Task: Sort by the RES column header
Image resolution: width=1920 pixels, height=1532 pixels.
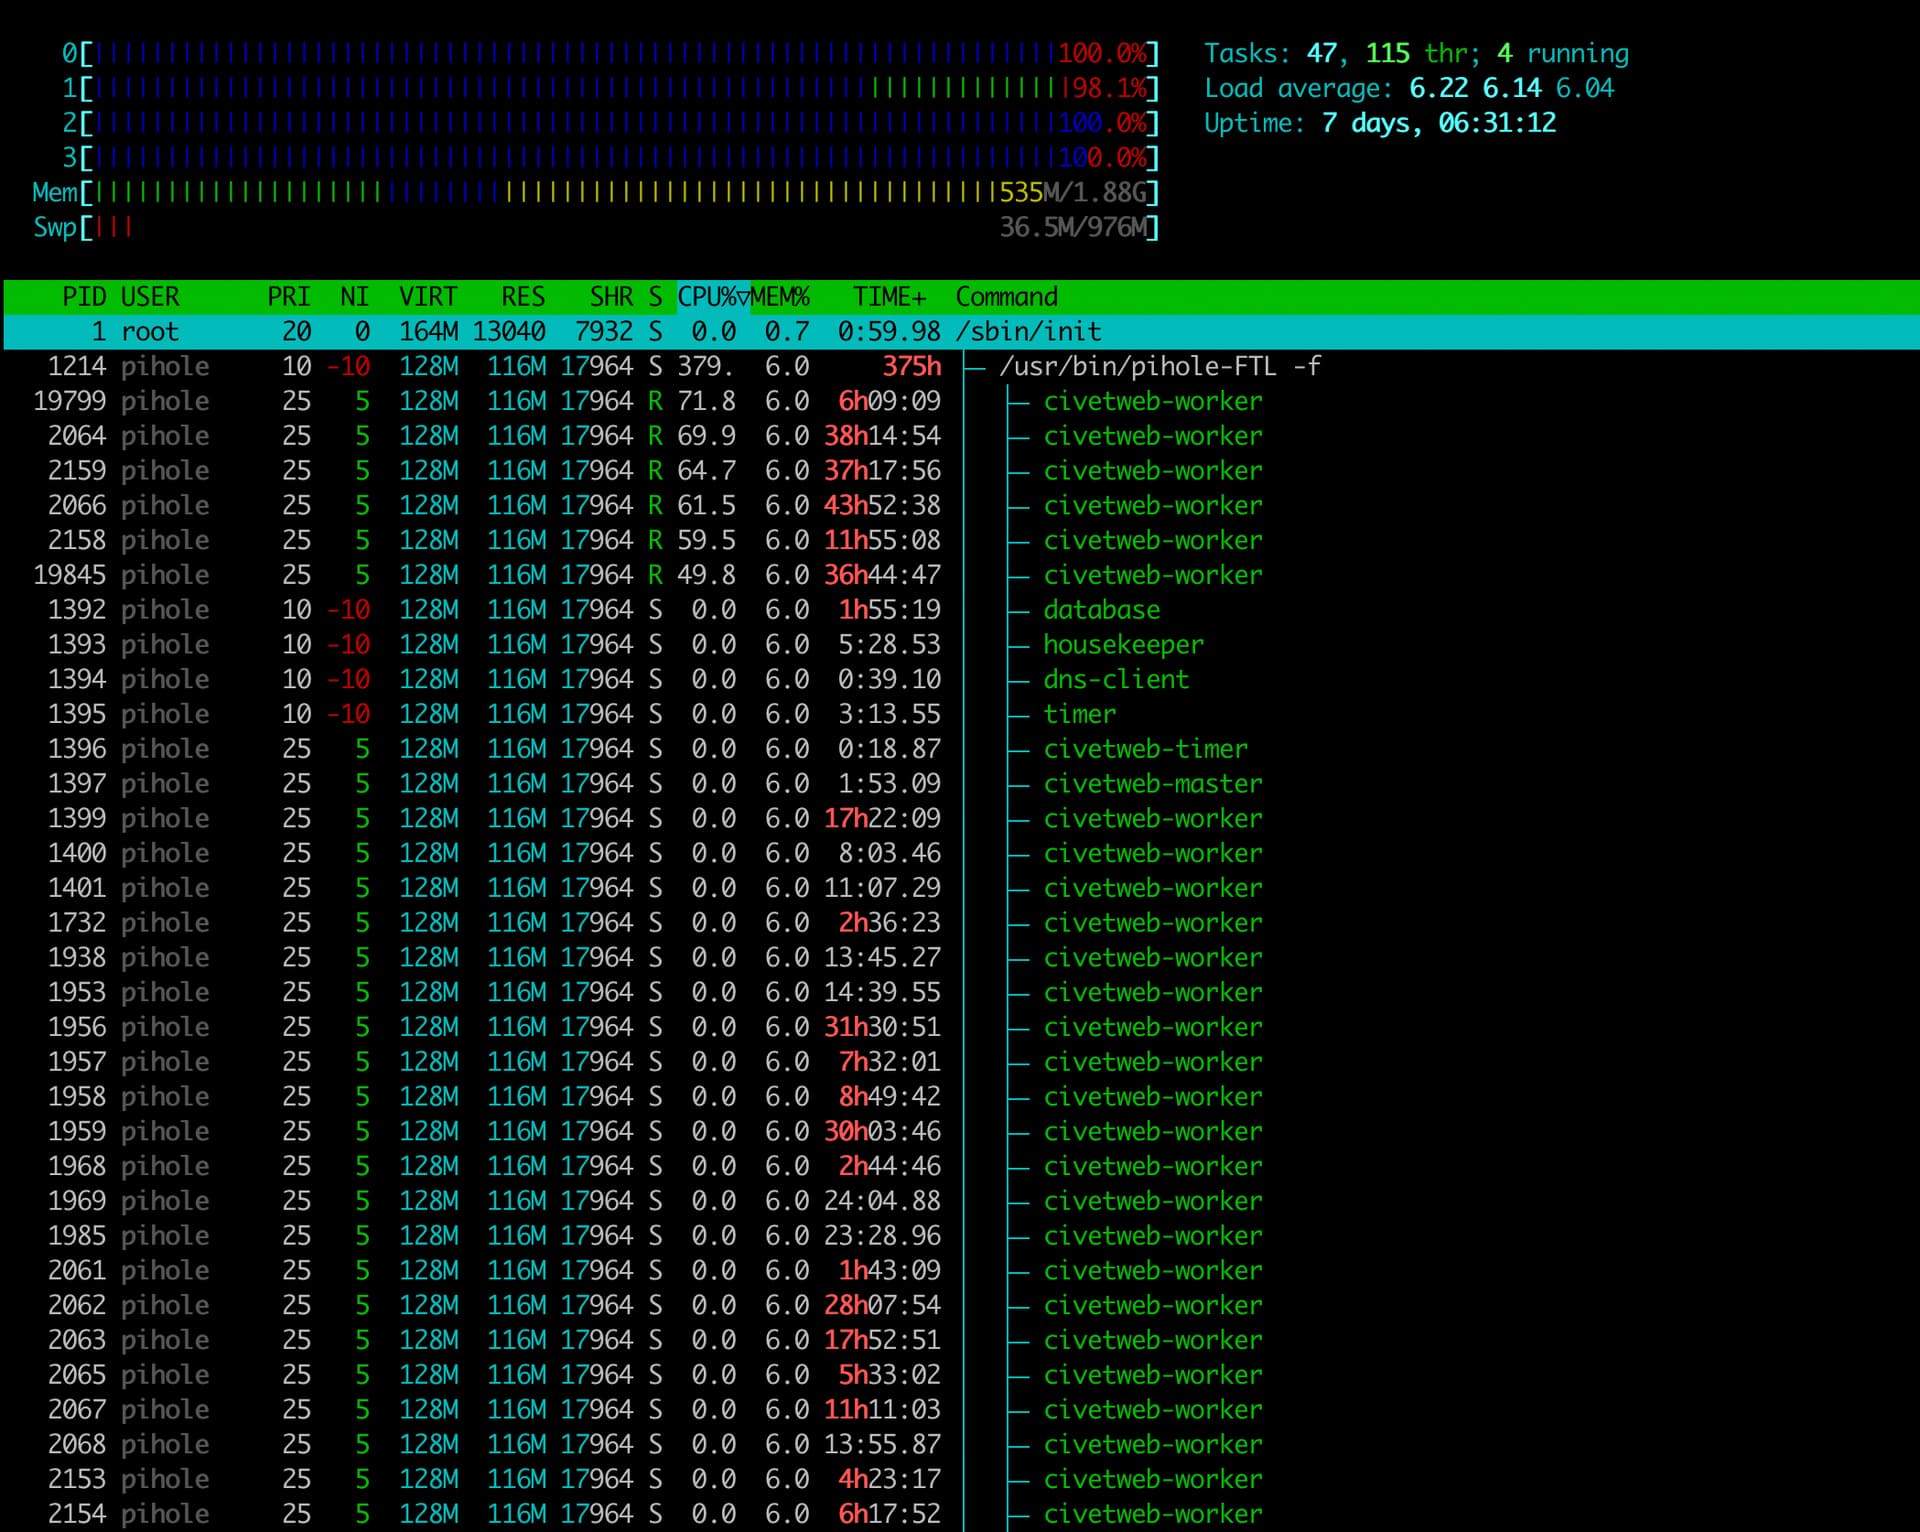Action: 523,297
